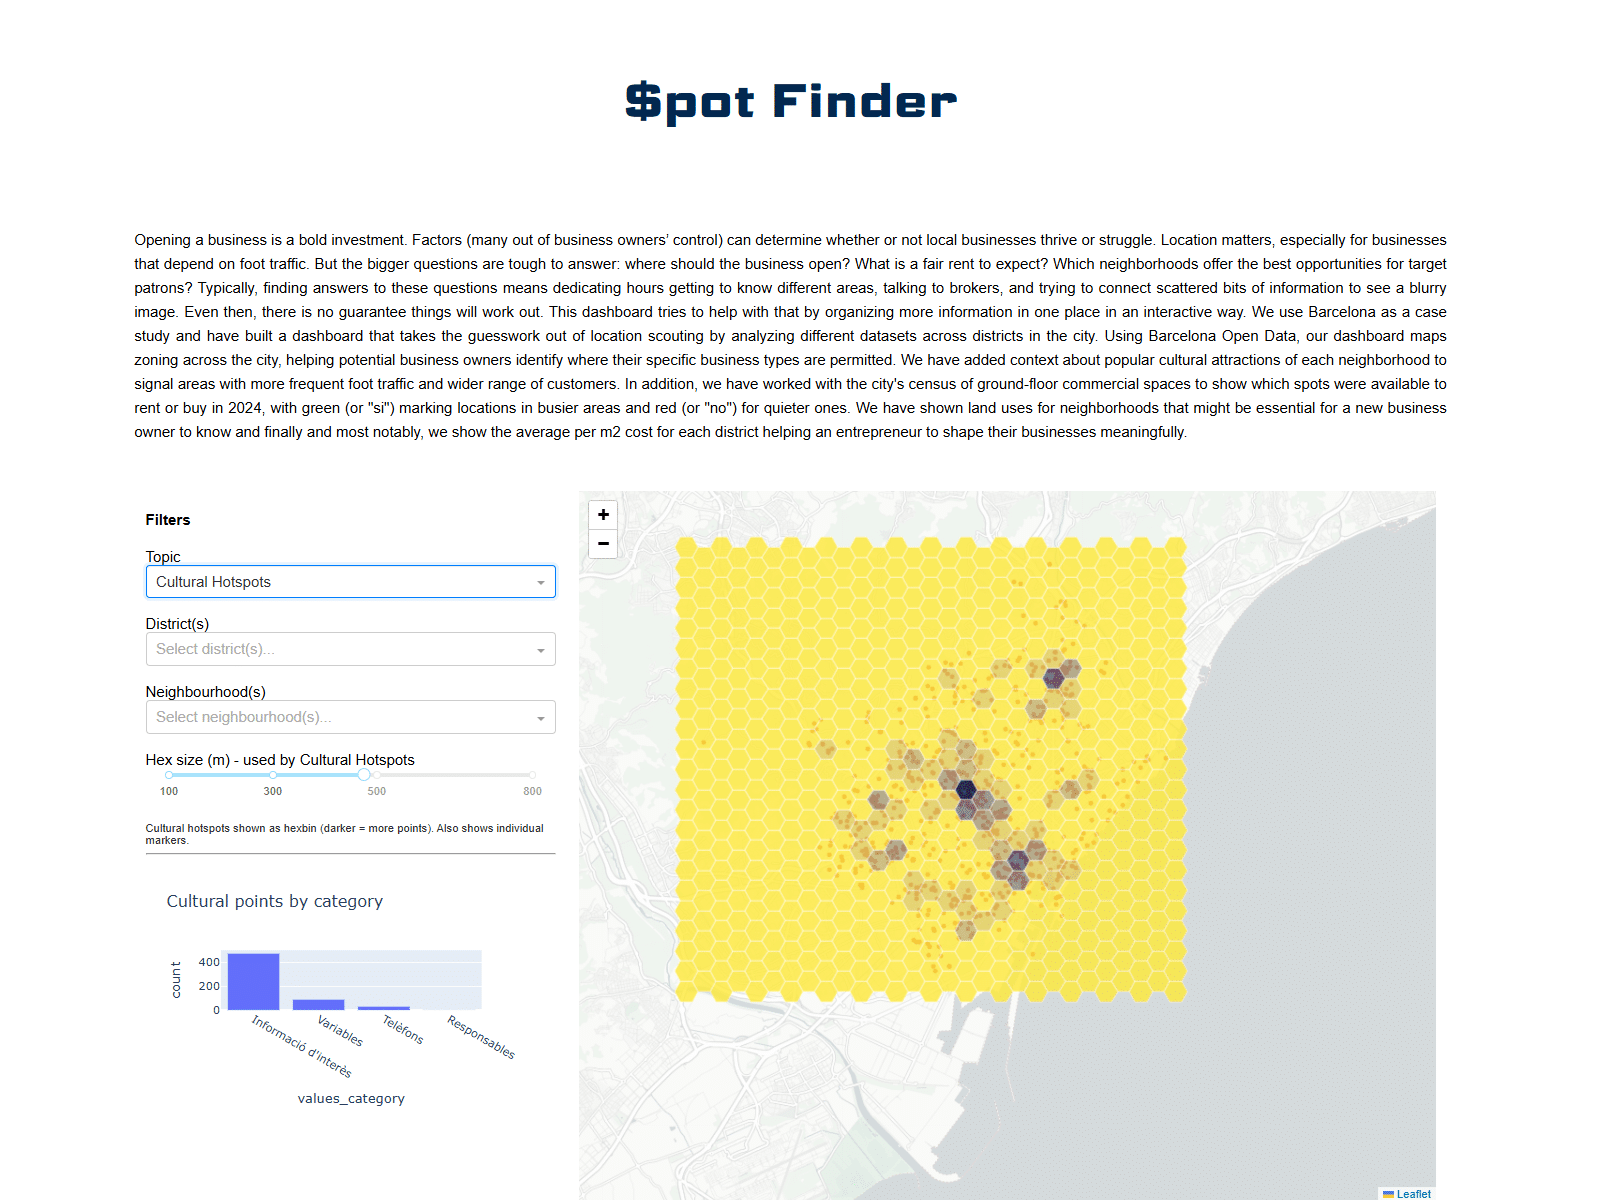Image resolution: width=1600 pixels, height=1200 pixels.
Task: Click the values_category axis label
Action: (350, 1098)
